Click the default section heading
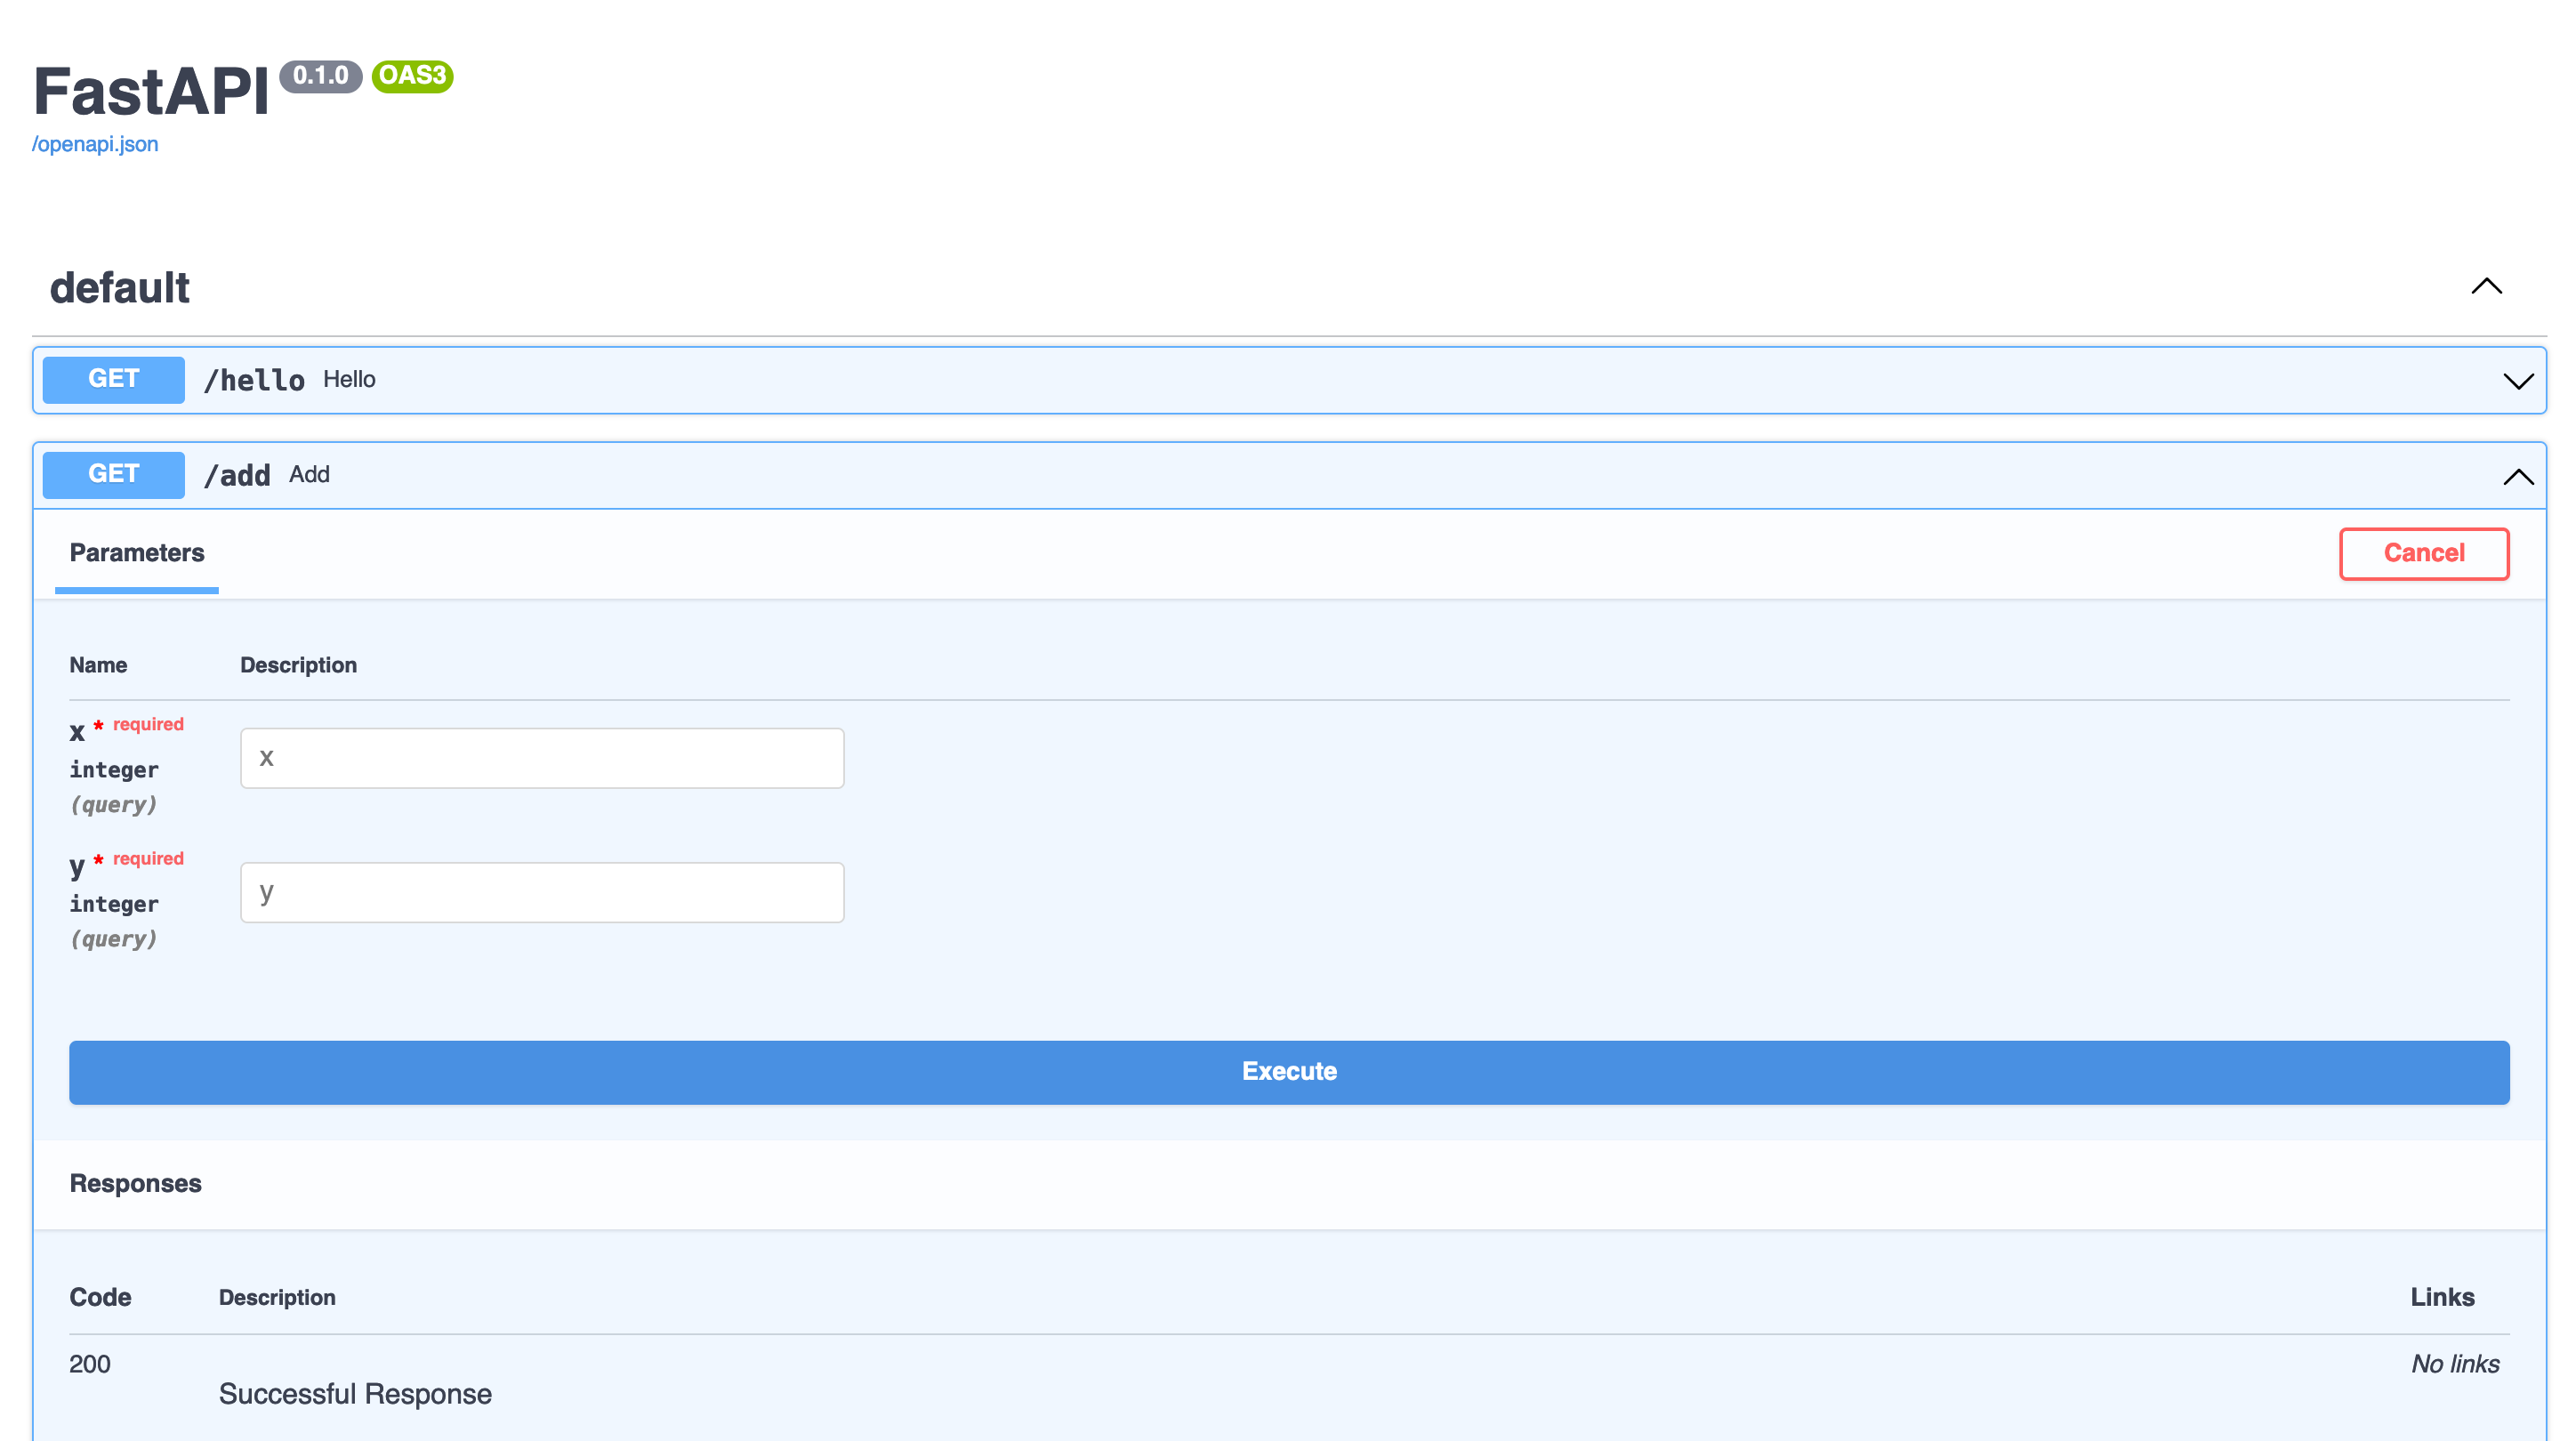Screen dimensions: 2576x1441 coord(120,288)
